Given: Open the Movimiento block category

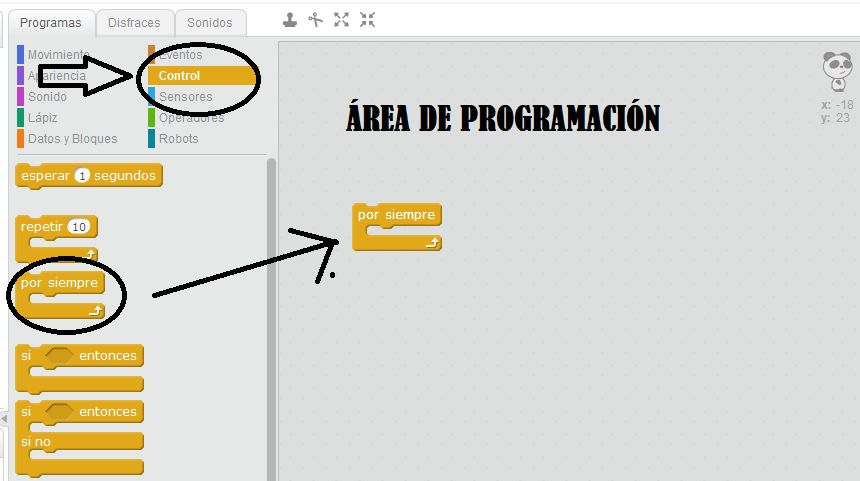Looking at the screenshot, I should pyautogui.click(x=58, y=54).
